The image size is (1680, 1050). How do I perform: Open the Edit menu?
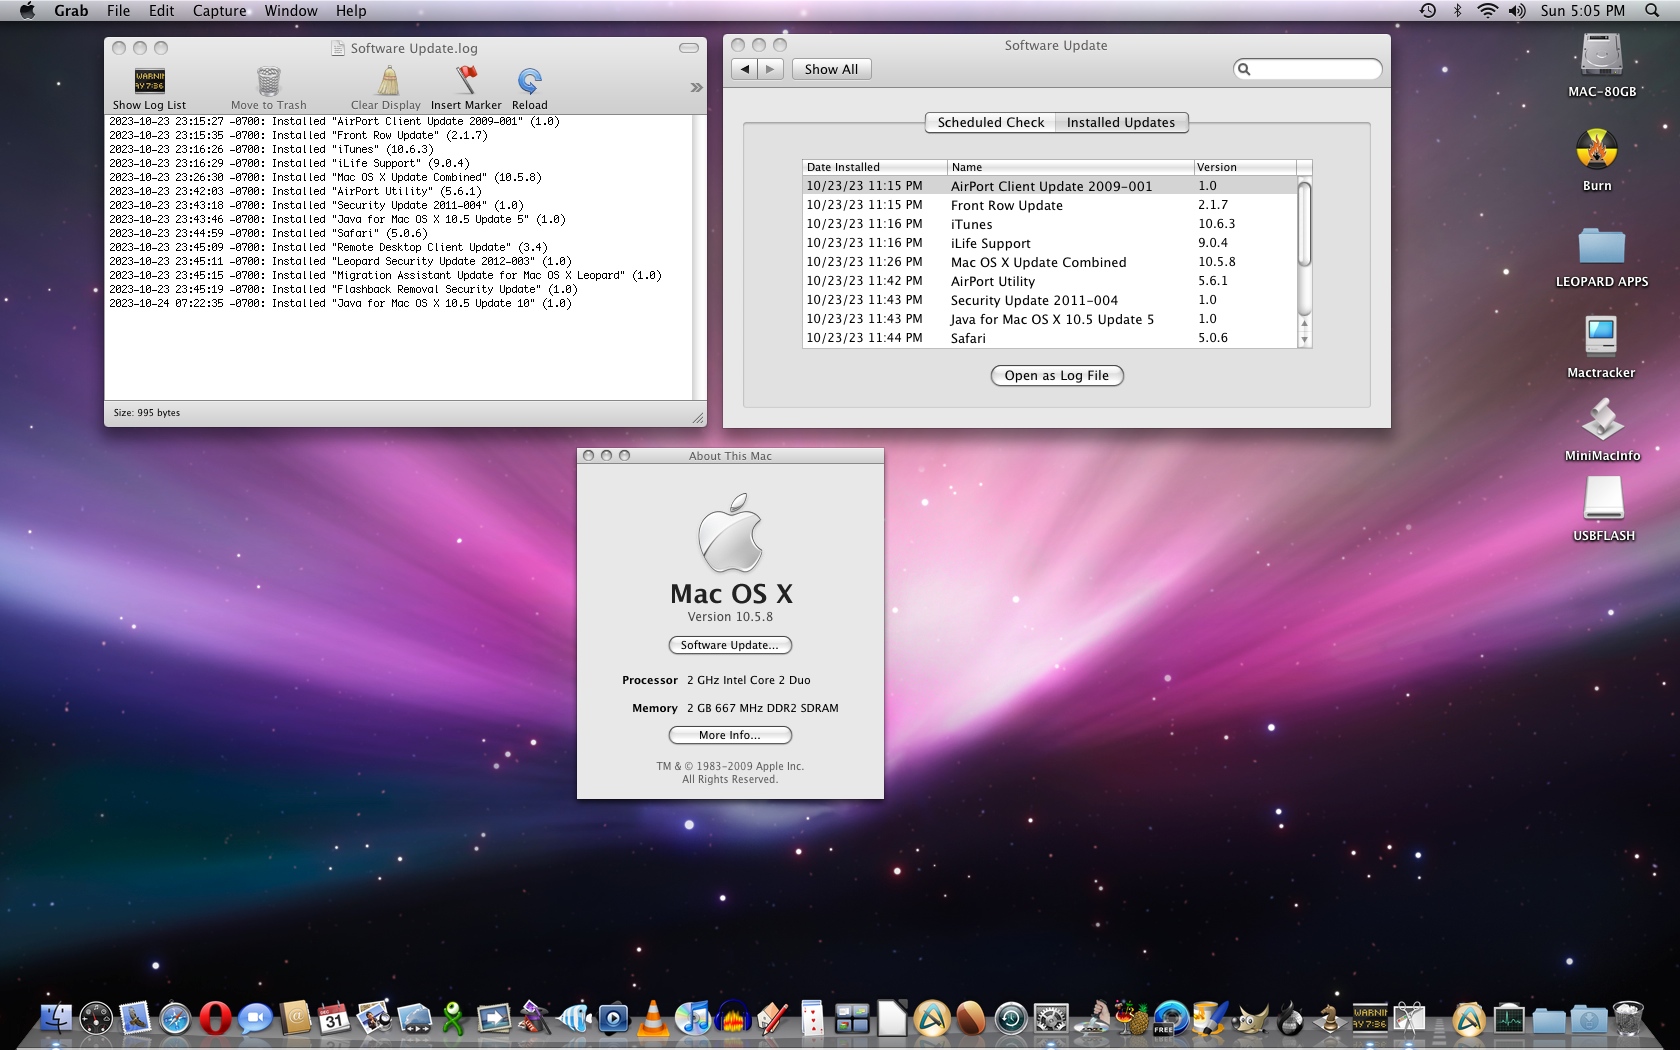coord(161,11)
